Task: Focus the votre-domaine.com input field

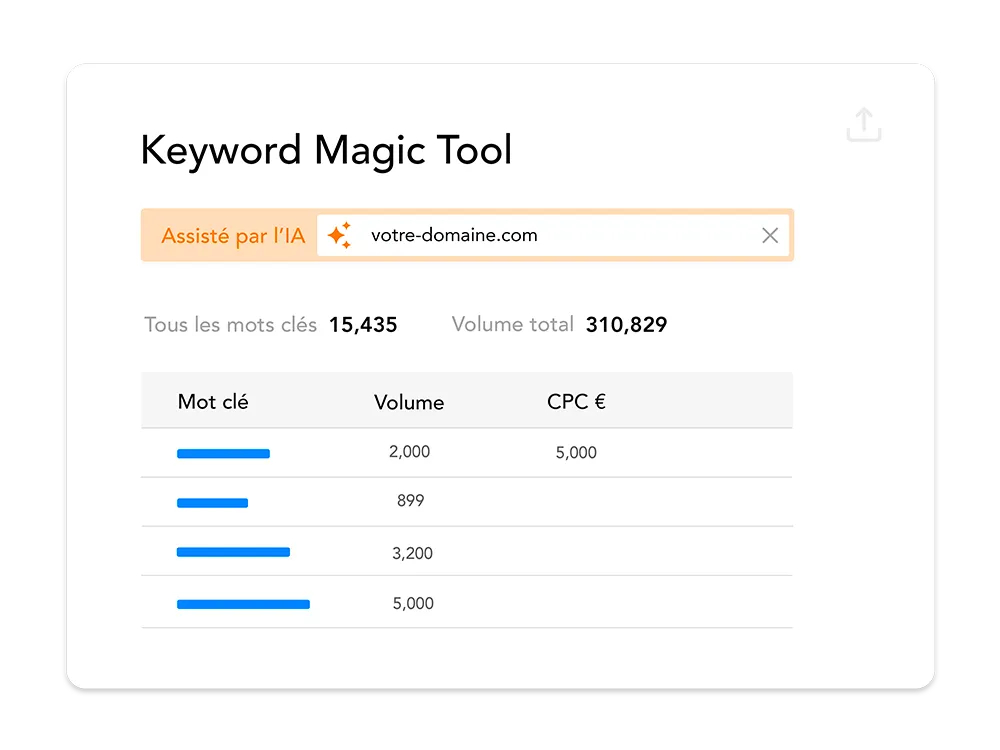Action: (553, 235)
